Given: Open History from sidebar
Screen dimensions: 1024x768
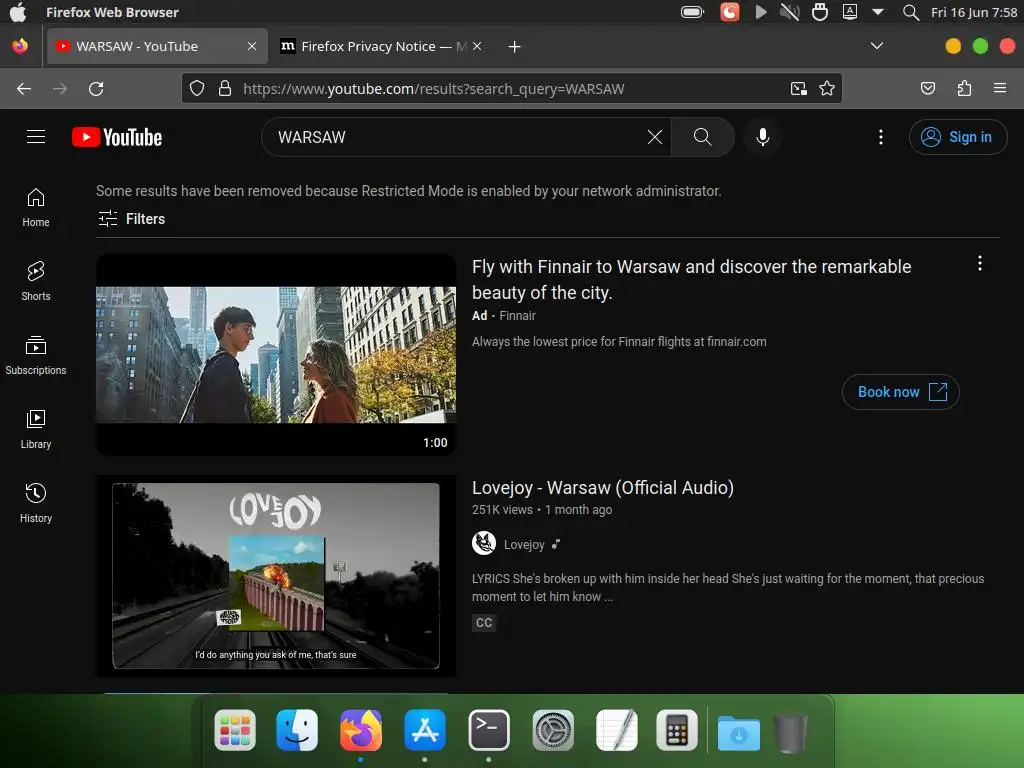Looking at the screenshot, I should (x=36, y=503).
